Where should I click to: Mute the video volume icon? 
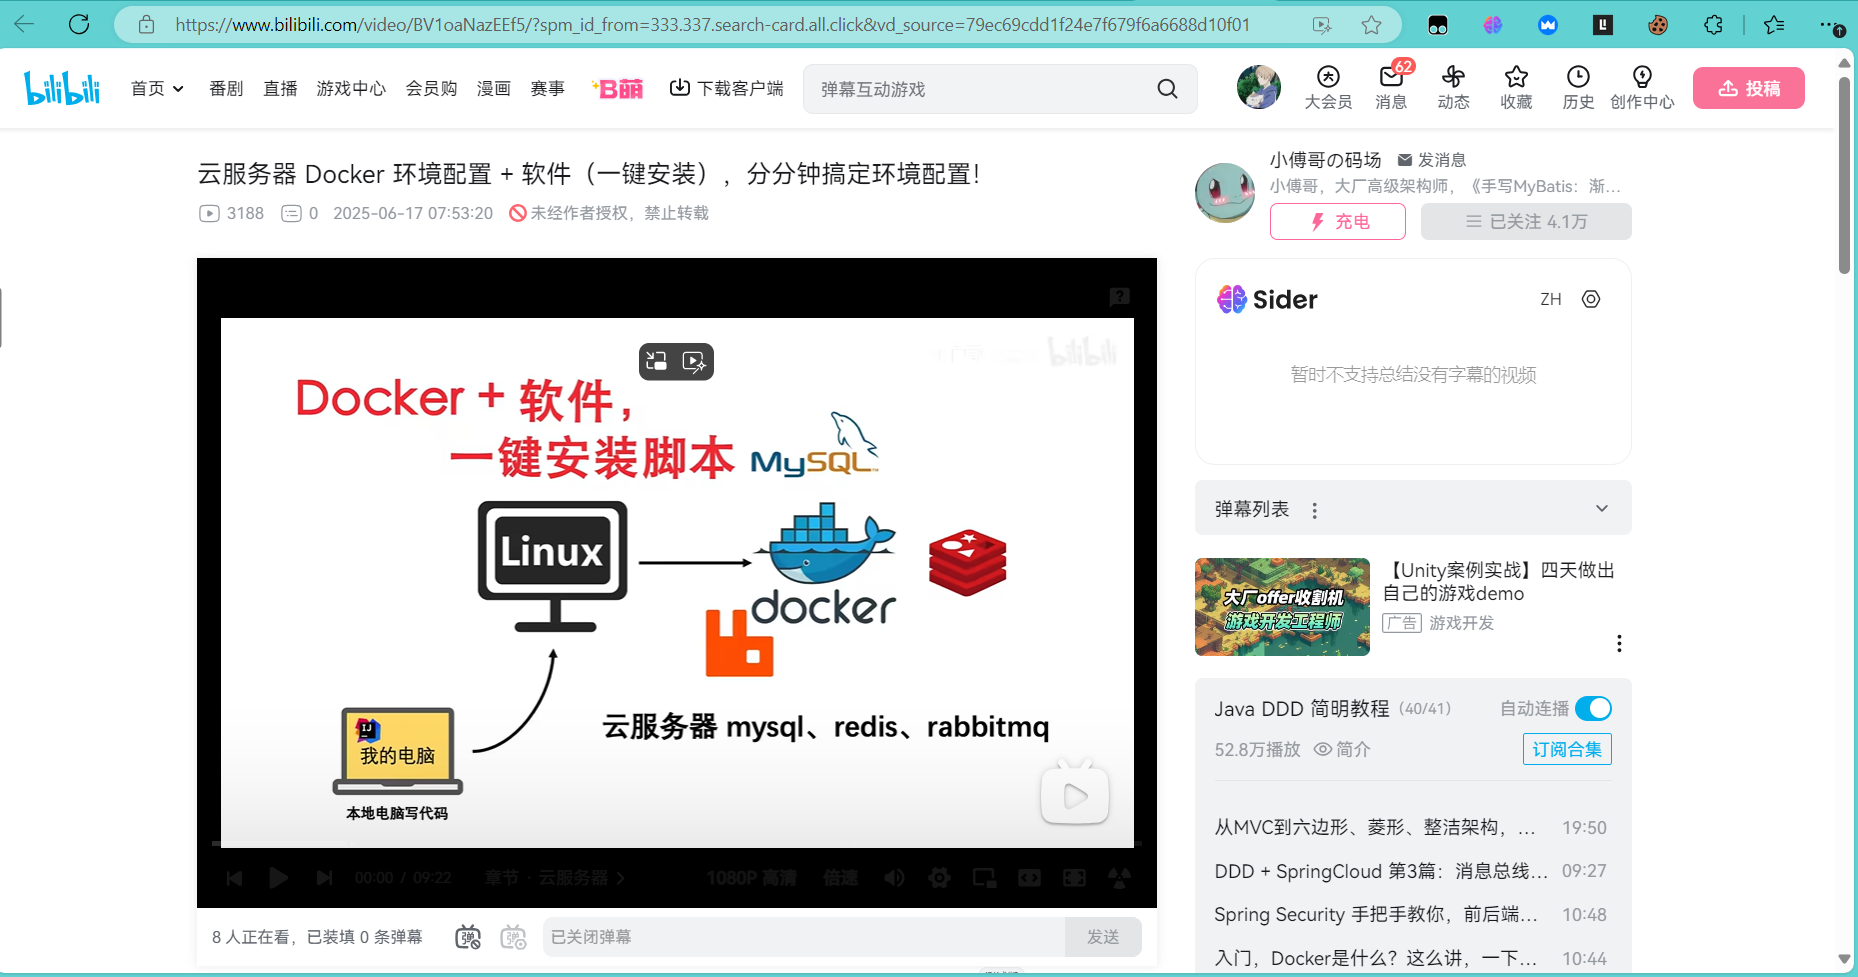(x=894, y=878)
